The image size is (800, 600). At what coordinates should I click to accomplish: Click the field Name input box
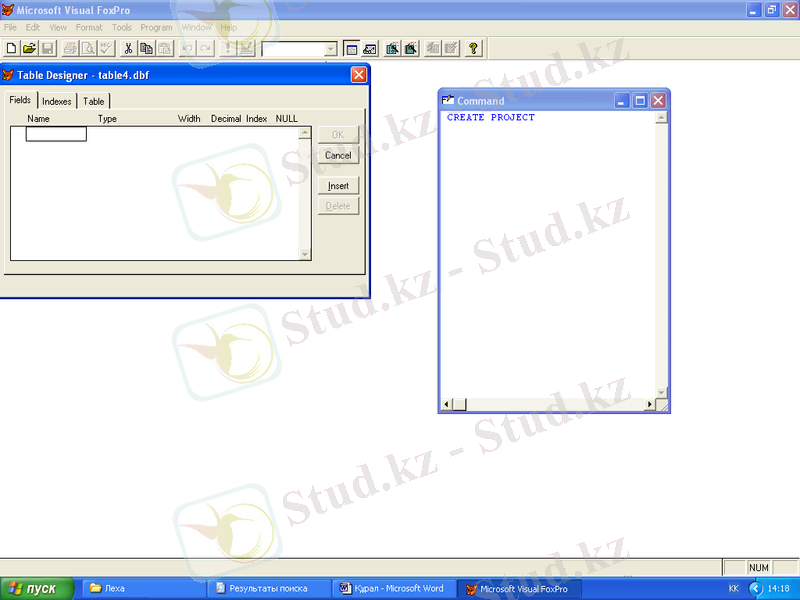[x=56, y=134]
